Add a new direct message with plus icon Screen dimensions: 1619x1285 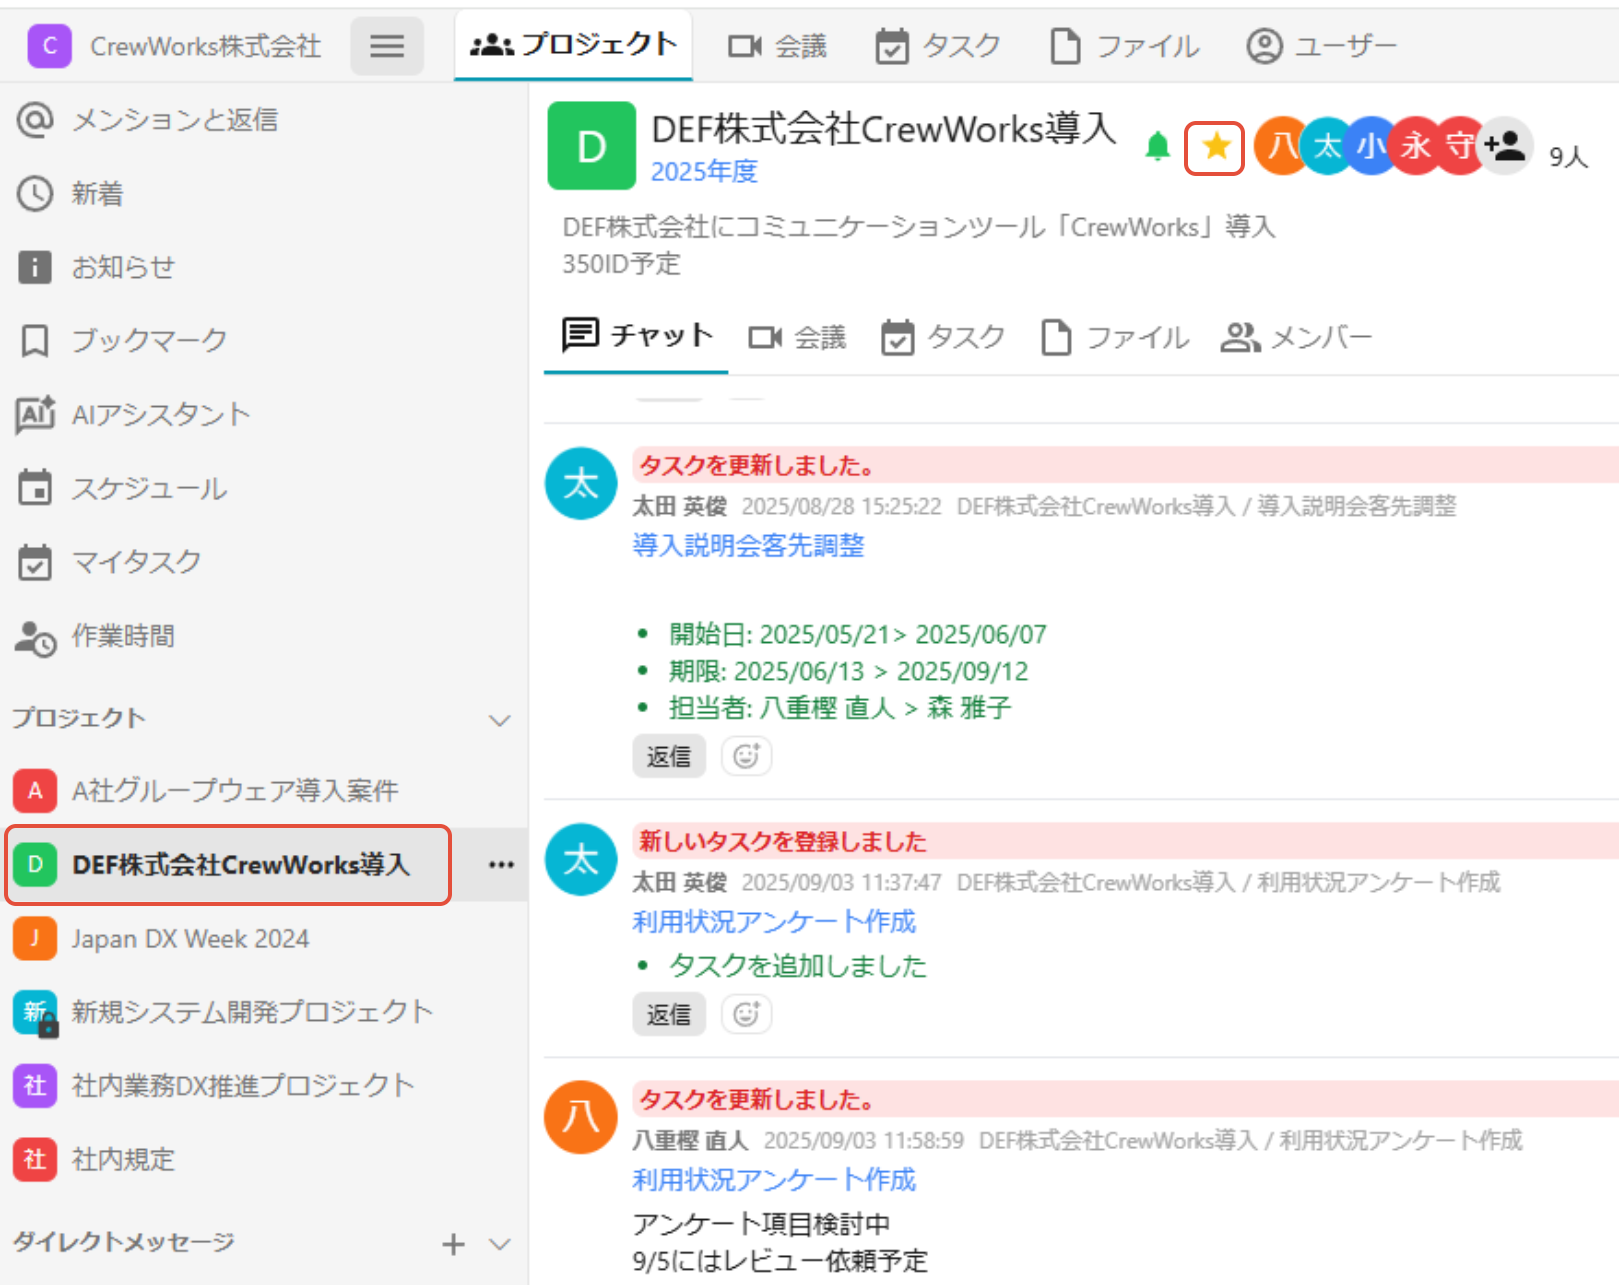(453, 1244)
